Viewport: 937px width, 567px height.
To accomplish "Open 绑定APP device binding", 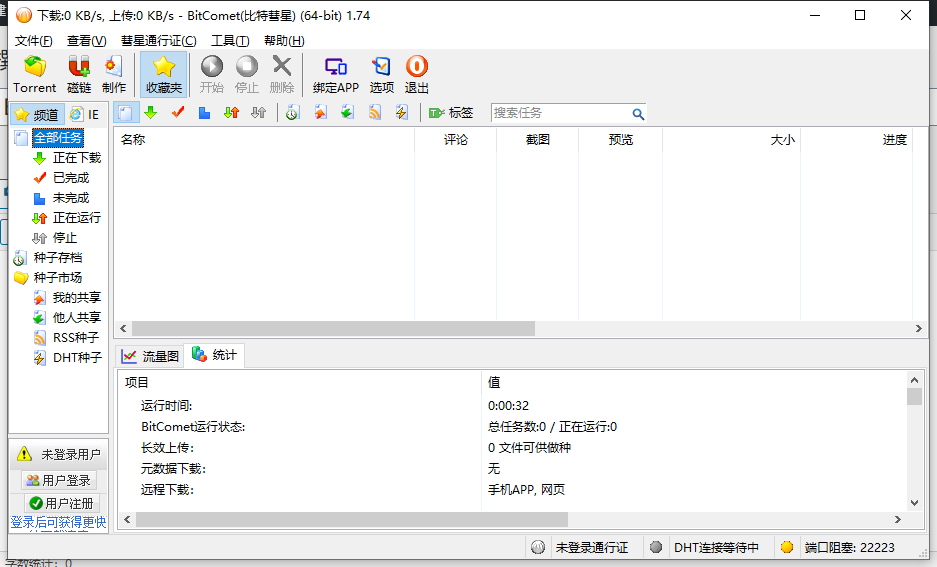I will [x=336, y=75].
